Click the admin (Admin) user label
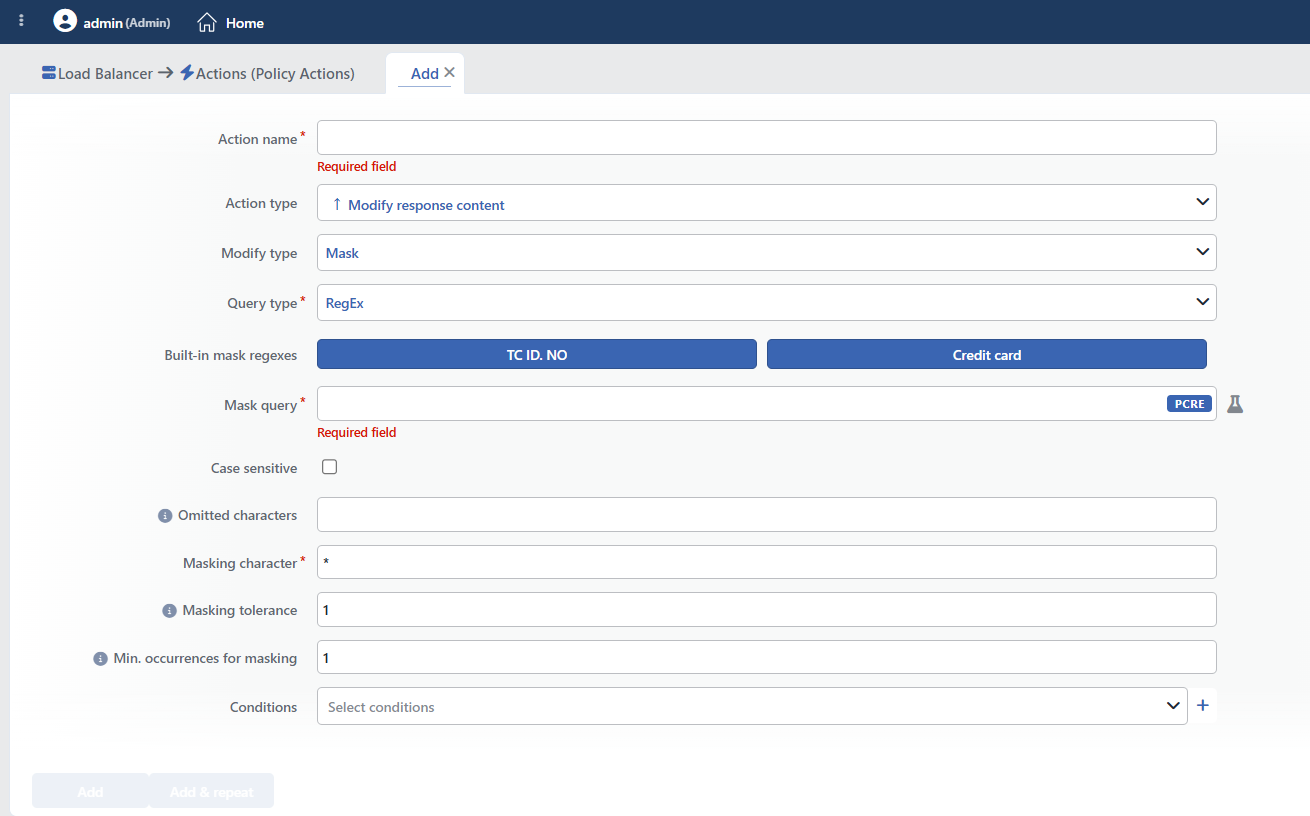The image size is (1310, 816). [127, 22]
